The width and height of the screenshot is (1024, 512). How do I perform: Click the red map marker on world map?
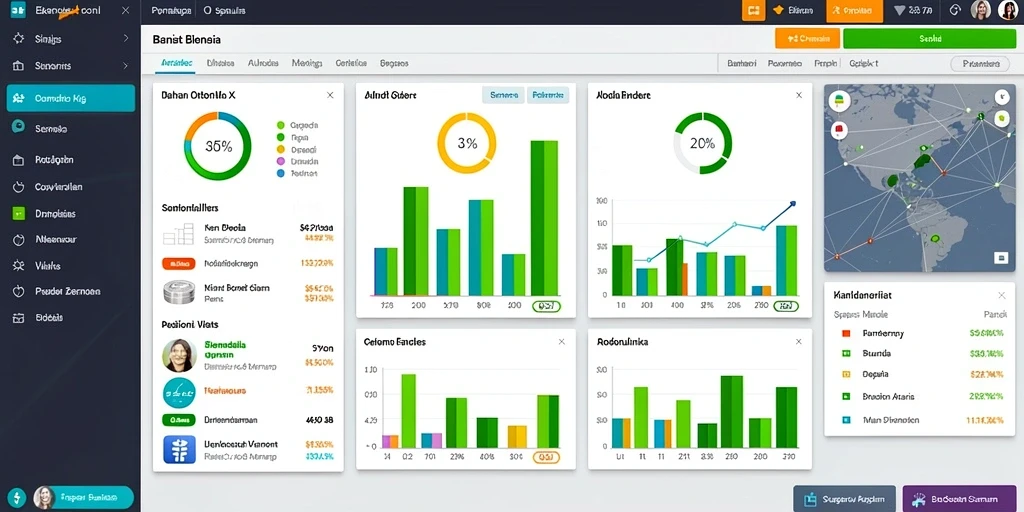839,130
